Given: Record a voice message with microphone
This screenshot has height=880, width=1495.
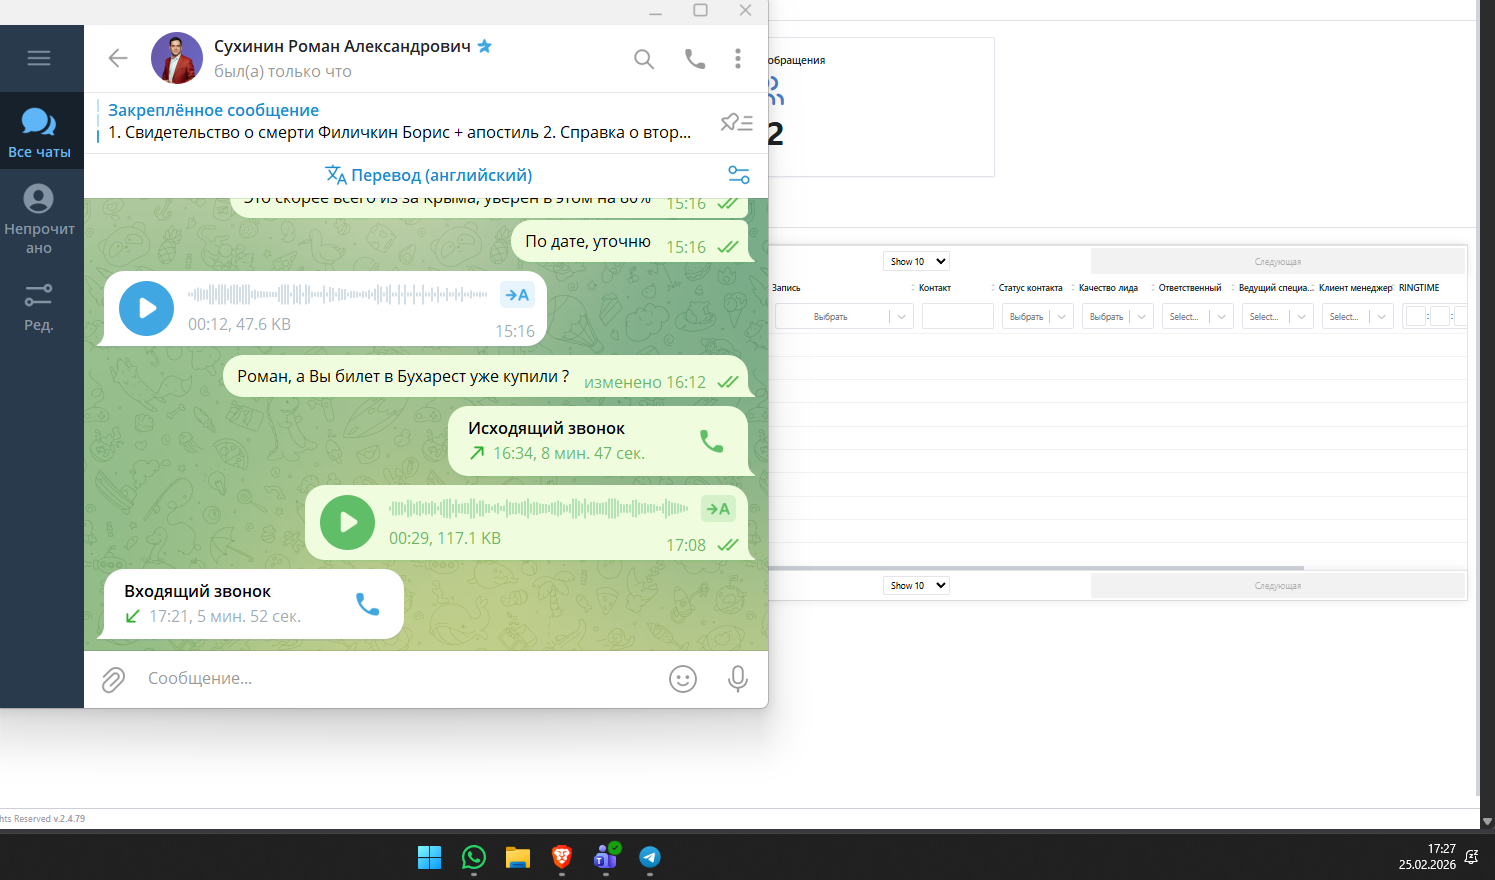Looking at the screenshot, I should pyautogui.click(x=738, y=680).
